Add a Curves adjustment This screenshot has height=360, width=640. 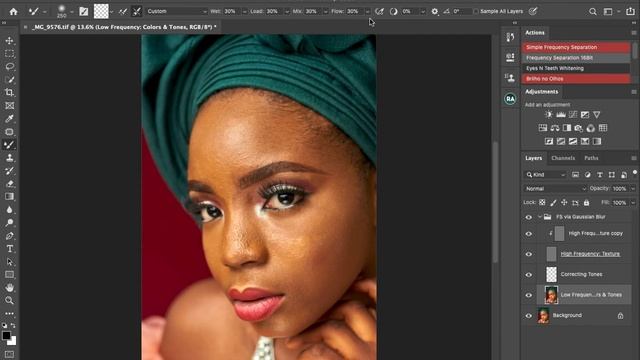coord(573,115)
